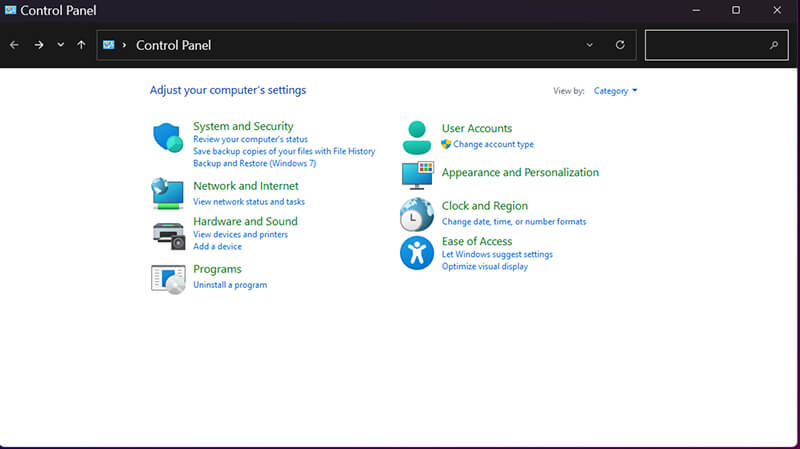Expand the address bar breadcrumb chevron

coord(124,45)
